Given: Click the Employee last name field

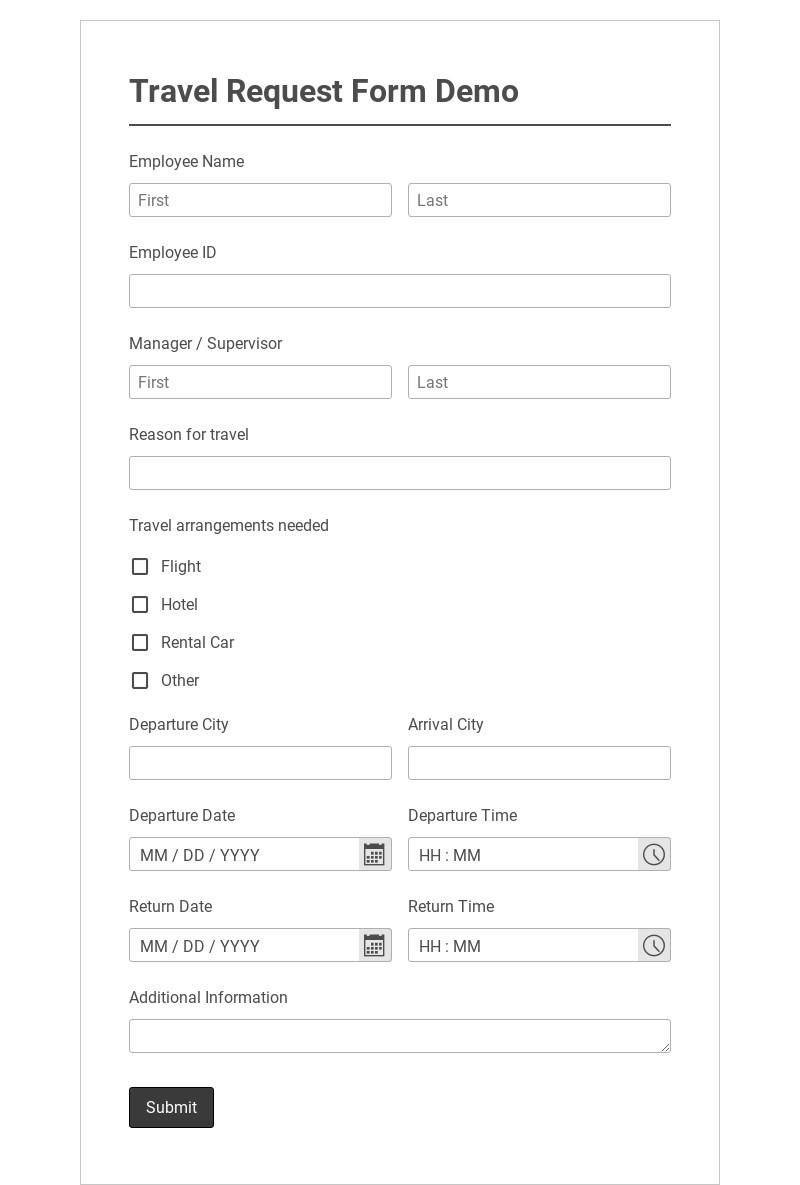Looking at the screenshot, I should coord(539,200).
